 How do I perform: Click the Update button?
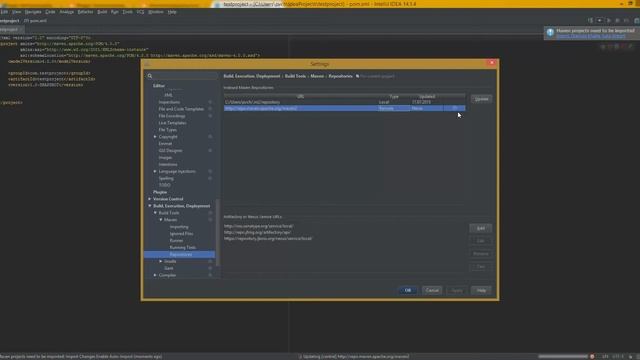[481, 99]
